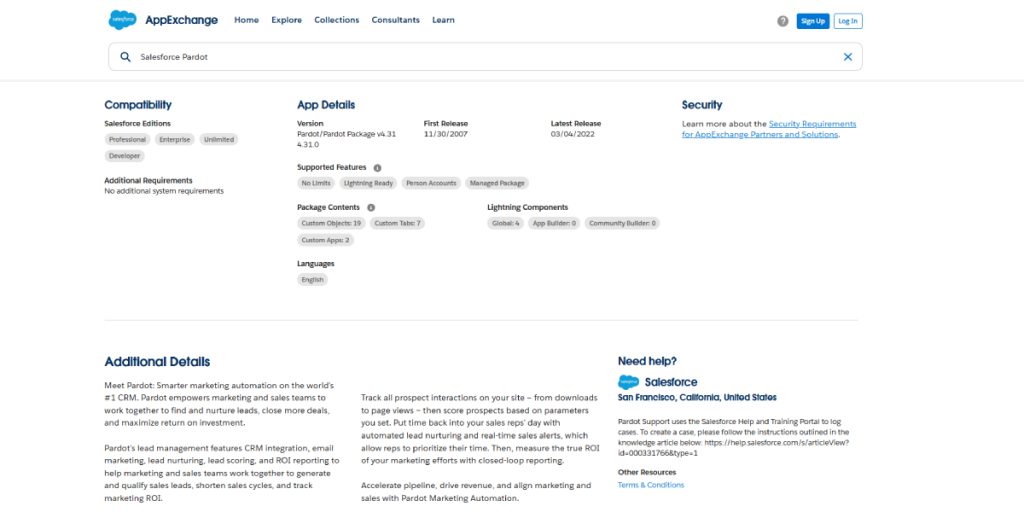Click the No Limits feature tag
The image size is (1024, 512).
316,184
